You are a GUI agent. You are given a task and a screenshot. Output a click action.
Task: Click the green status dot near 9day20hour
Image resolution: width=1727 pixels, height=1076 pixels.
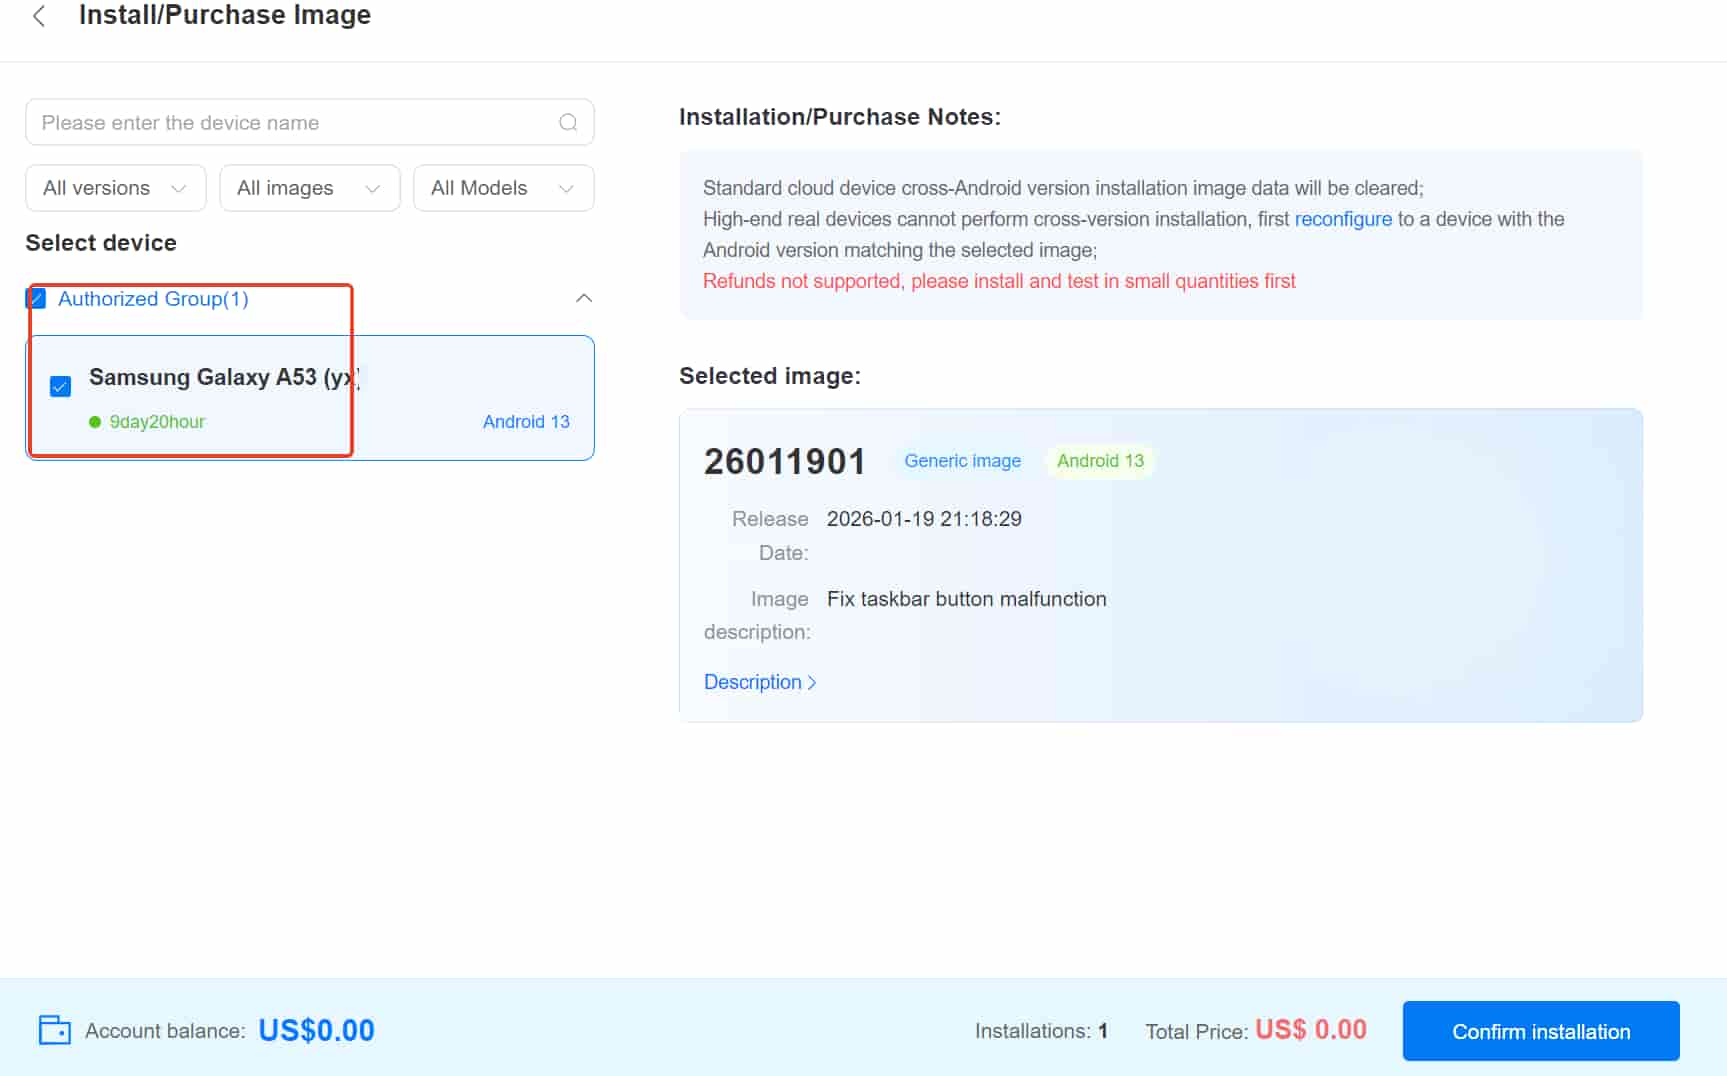click(95, 422)
